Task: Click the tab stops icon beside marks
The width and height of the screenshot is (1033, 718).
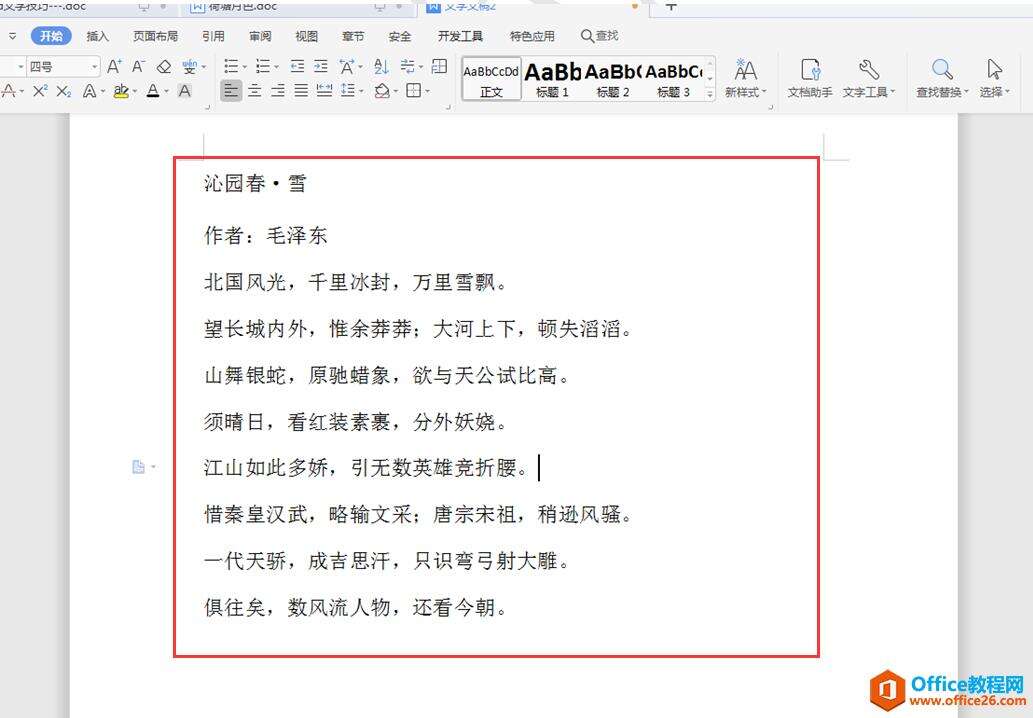Action: point(439,67)
